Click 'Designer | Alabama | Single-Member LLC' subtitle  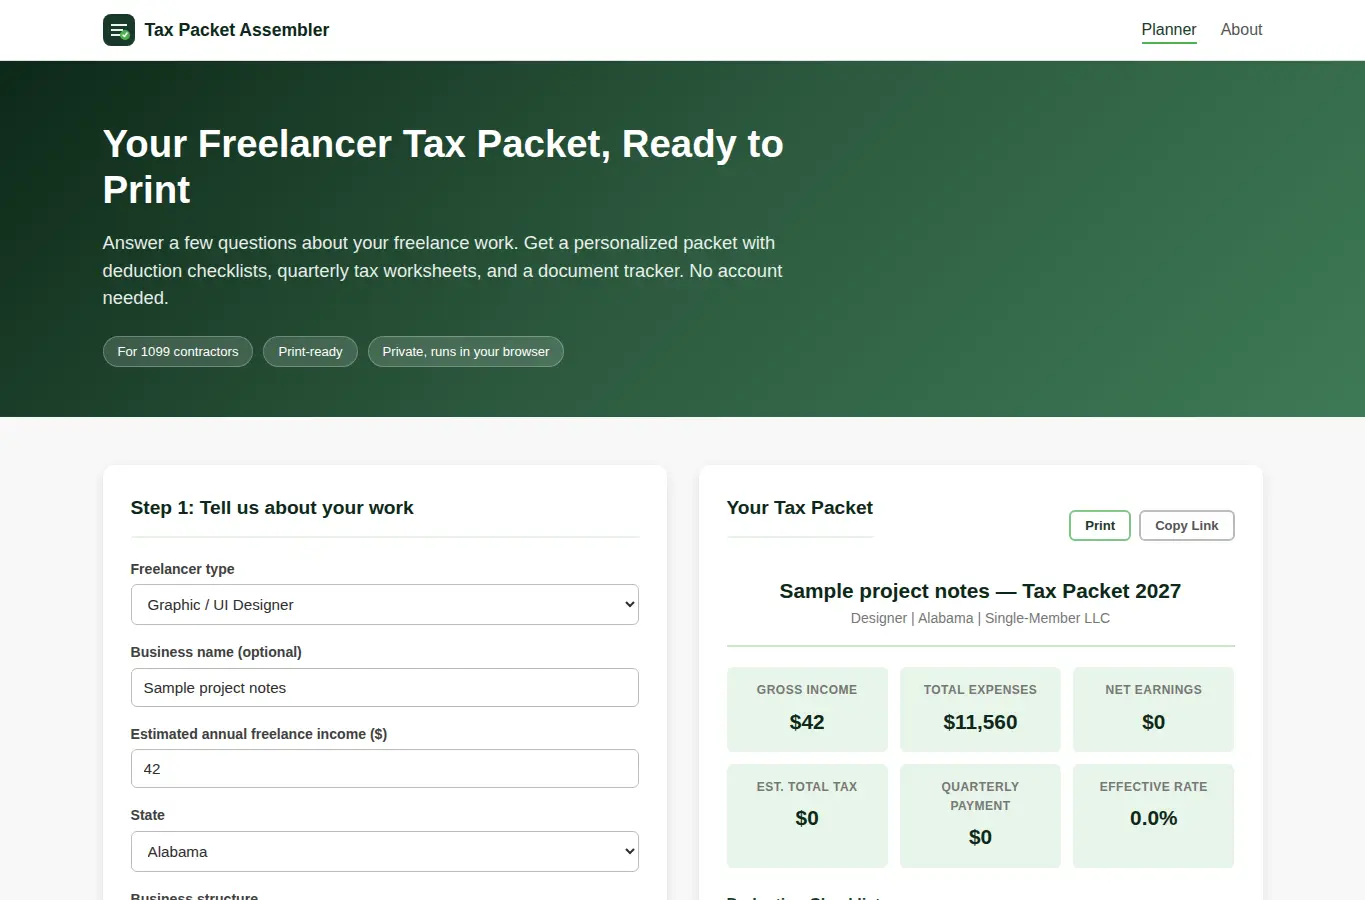pyautogui.click(x=980, y=618)
